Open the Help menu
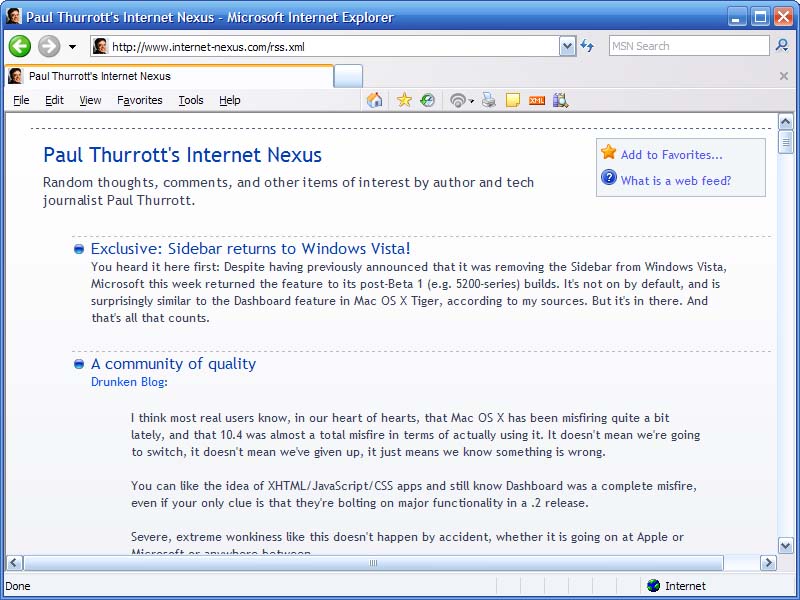 230,100
